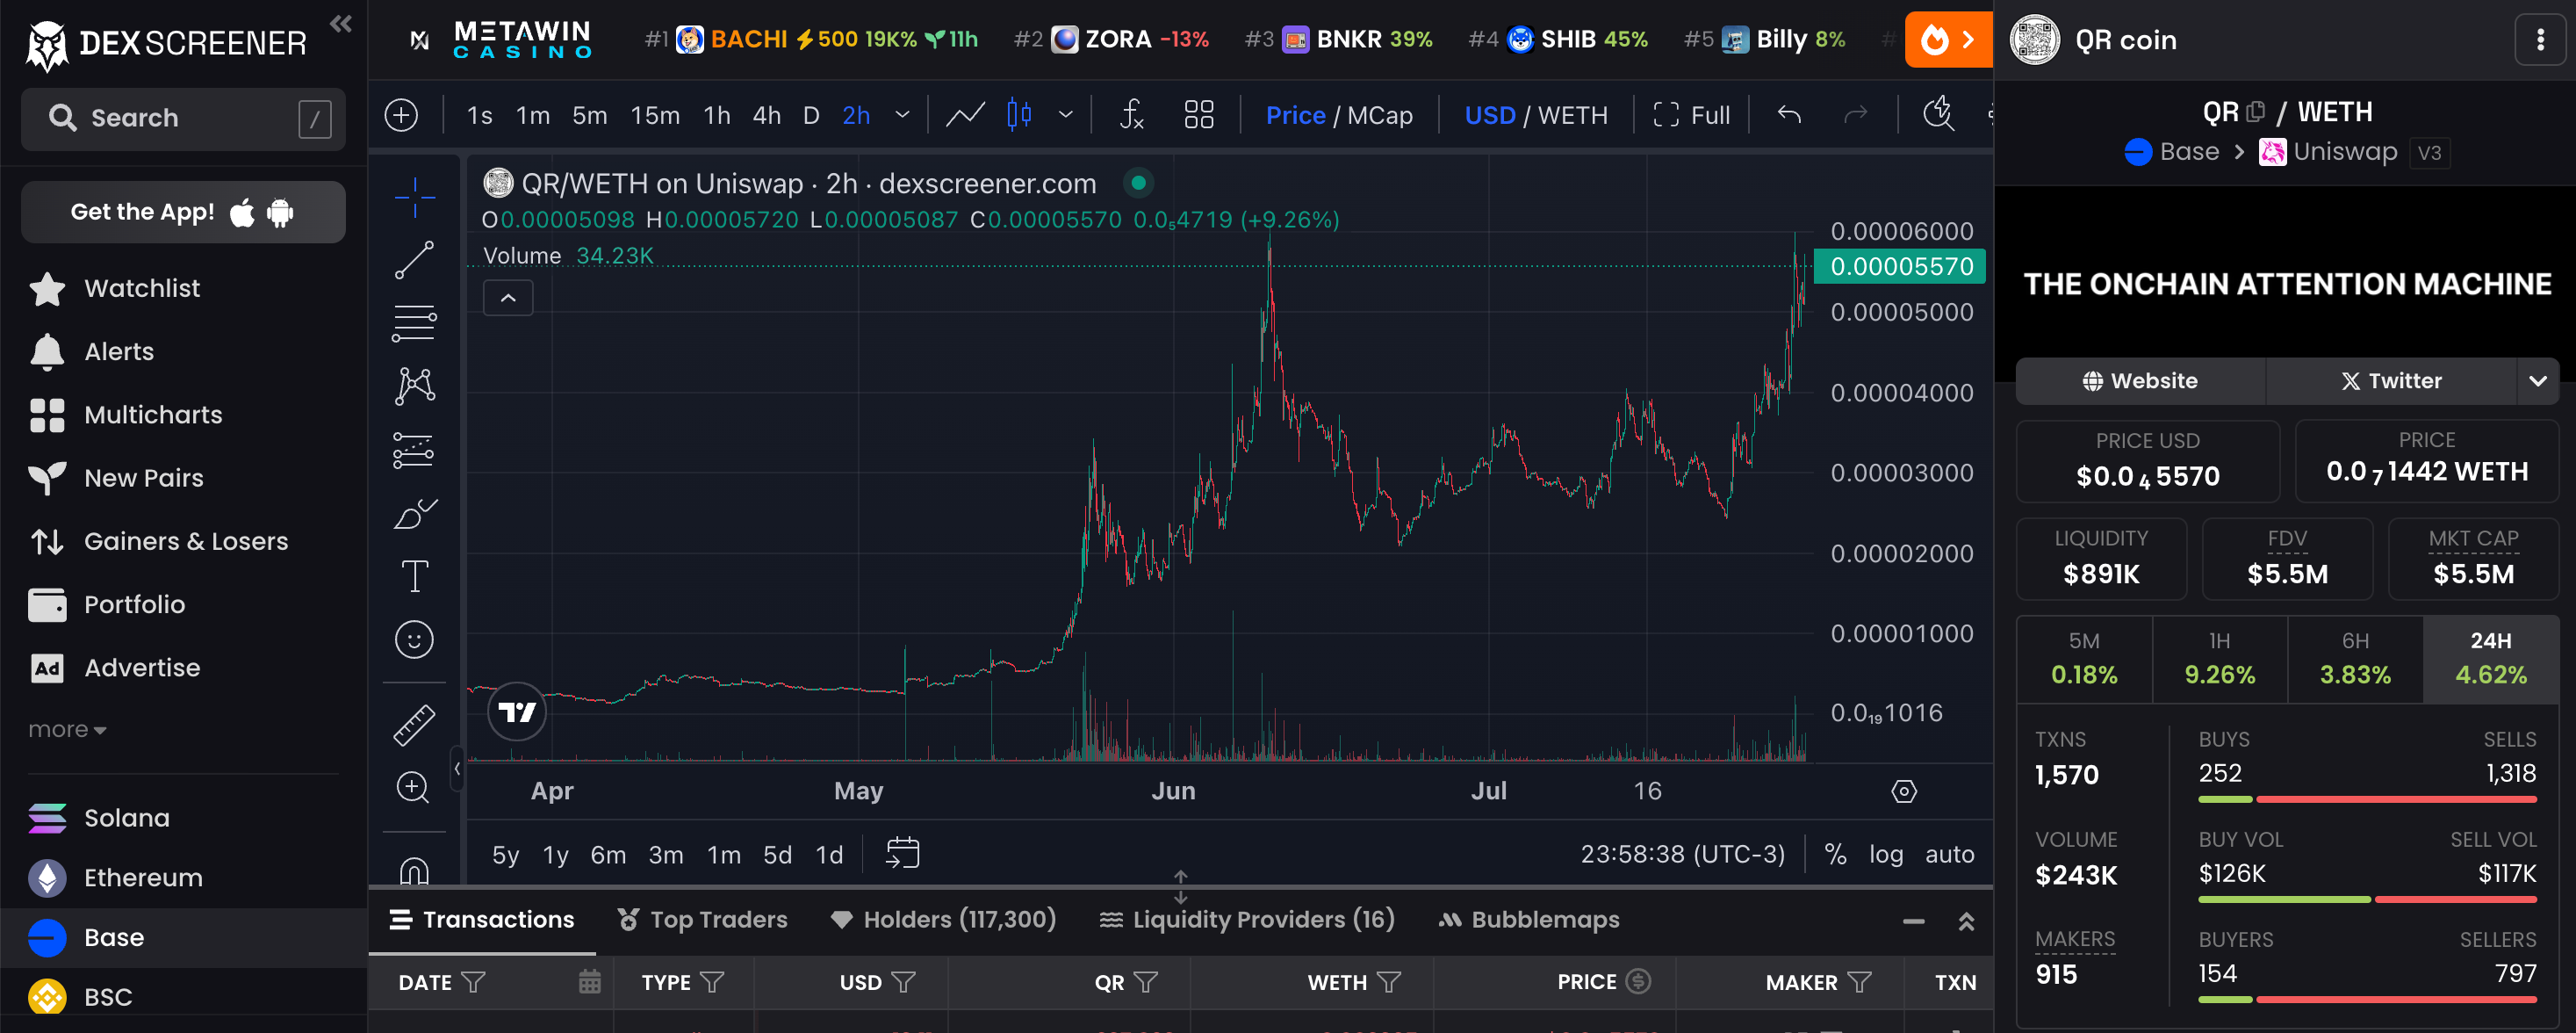Toggle percent scale on chart

pos(1835,854)
